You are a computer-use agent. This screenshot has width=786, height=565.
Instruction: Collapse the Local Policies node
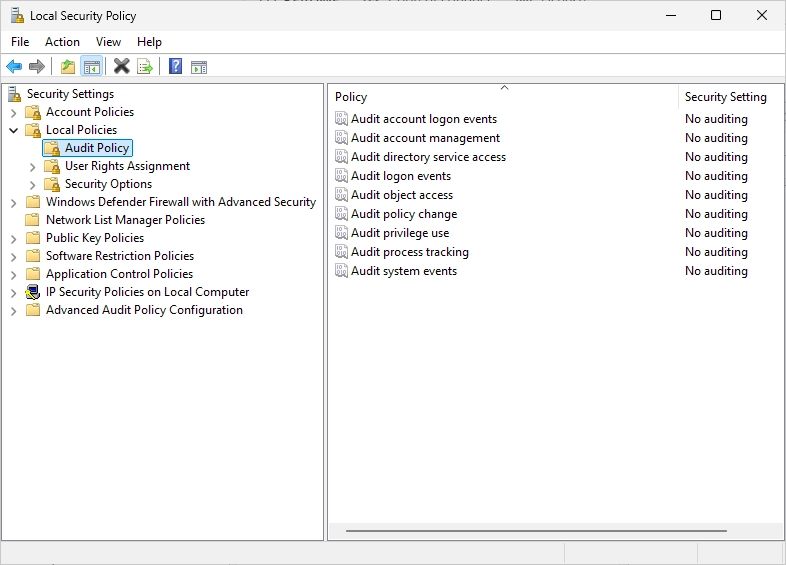pos(14,130)
